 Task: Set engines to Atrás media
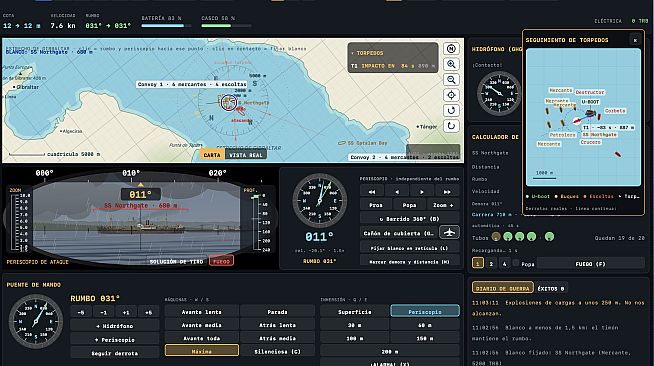[x=277, y=338]
